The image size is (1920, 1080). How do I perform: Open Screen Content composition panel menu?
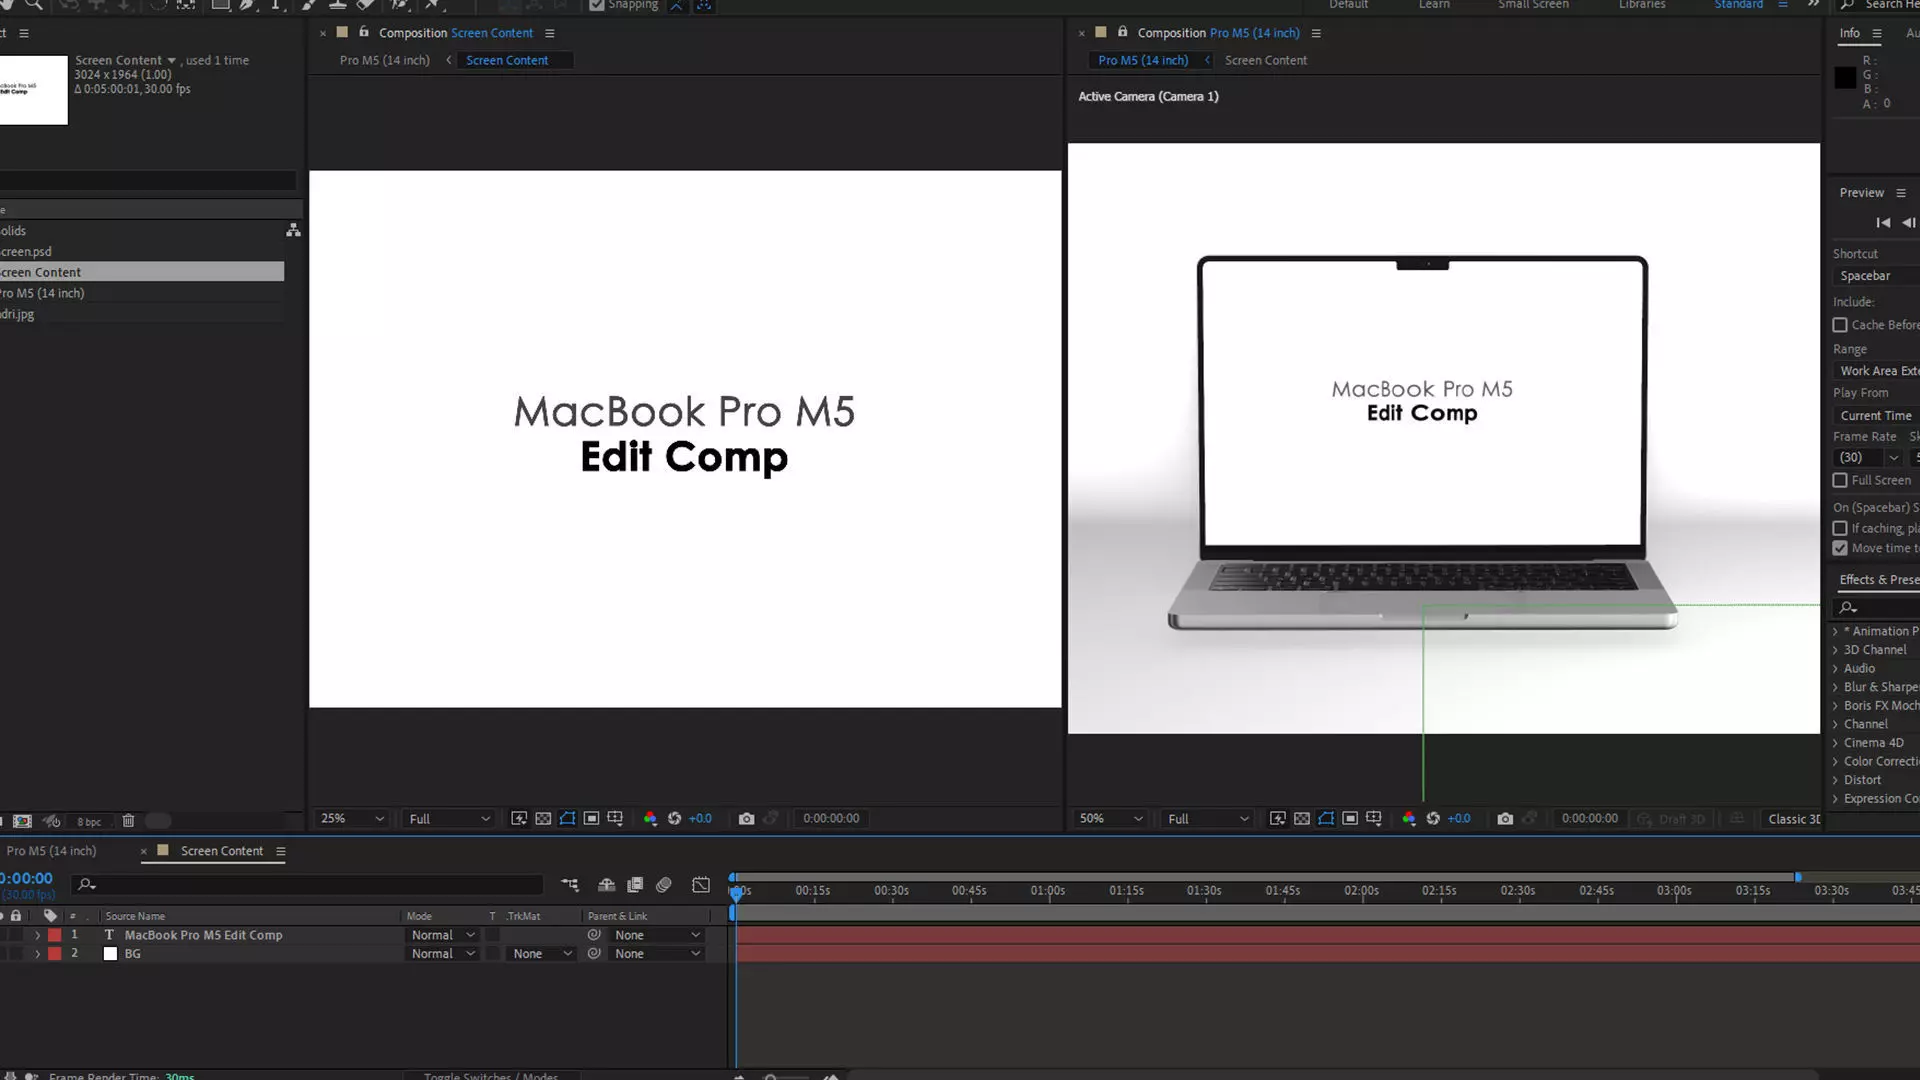tap(549, 33)
